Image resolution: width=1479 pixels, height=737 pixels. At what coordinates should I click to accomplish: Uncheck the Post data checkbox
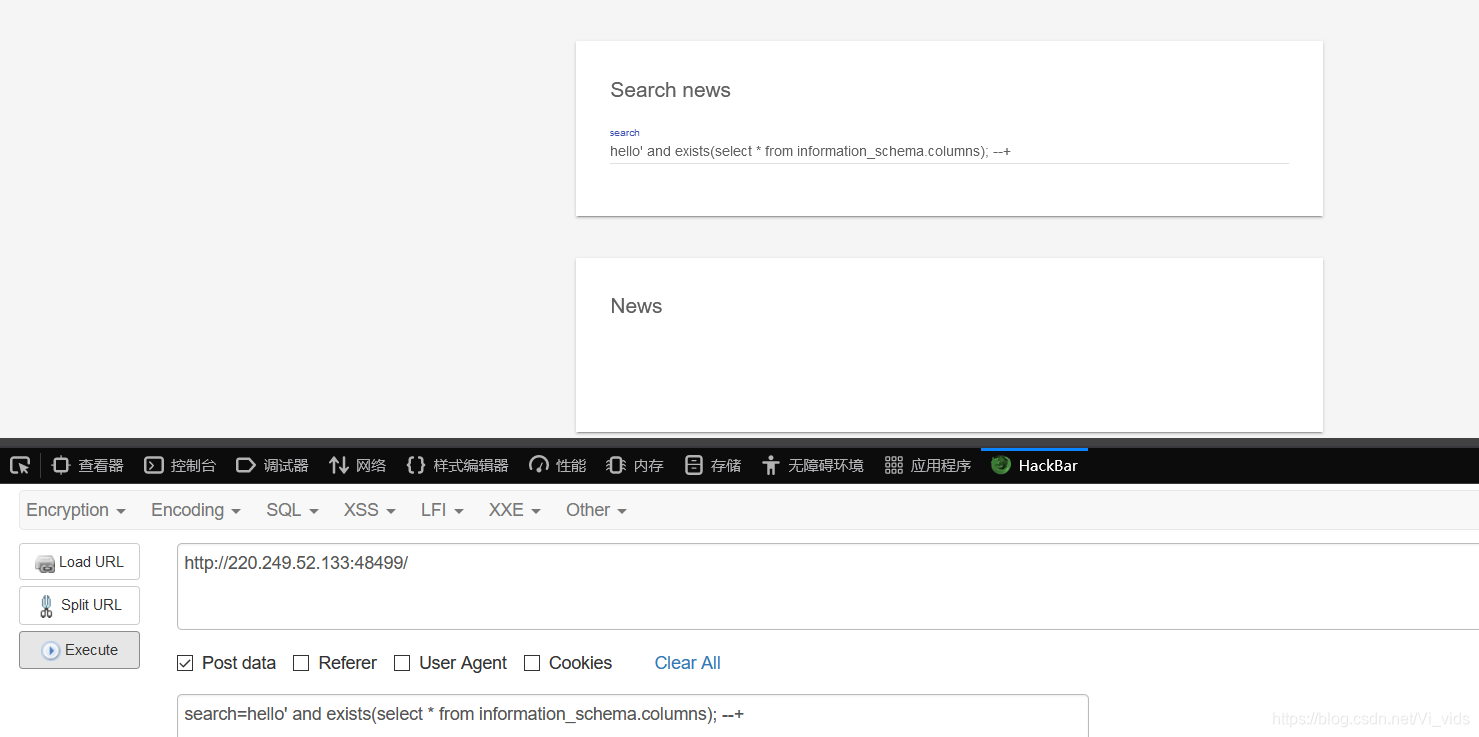185,663
